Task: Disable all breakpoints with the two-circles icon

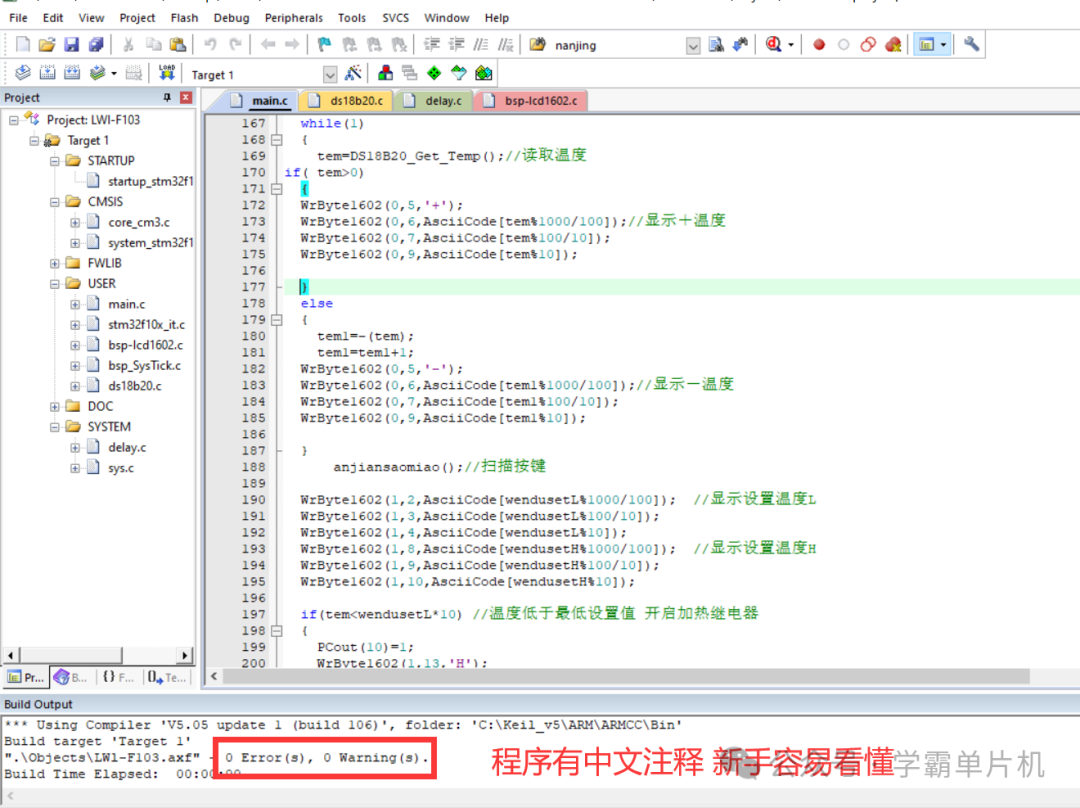Action: [x=869, y=45]
